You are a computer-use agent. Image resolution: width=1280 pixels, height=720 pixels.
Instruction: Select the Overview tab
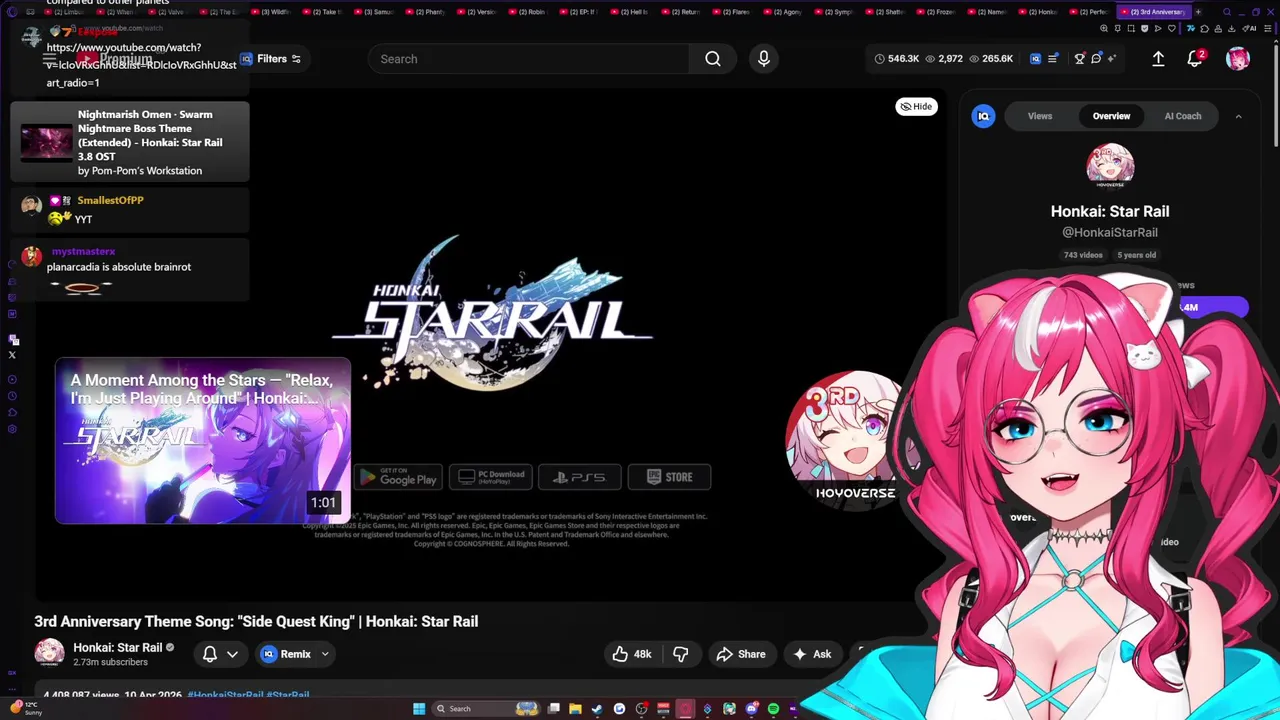(x=1111, y=116)
